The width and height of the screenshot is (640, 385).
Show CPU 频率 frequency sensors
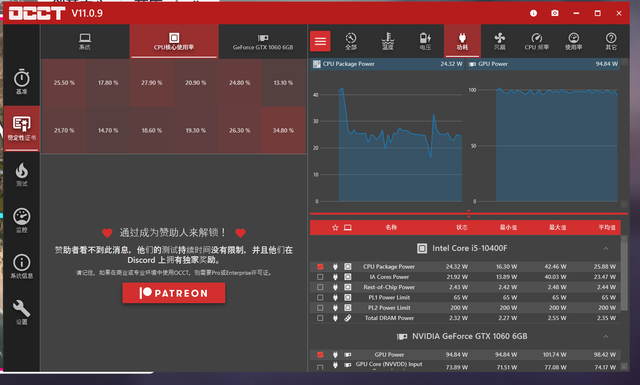pyautogui.click(x=536, y=41)
